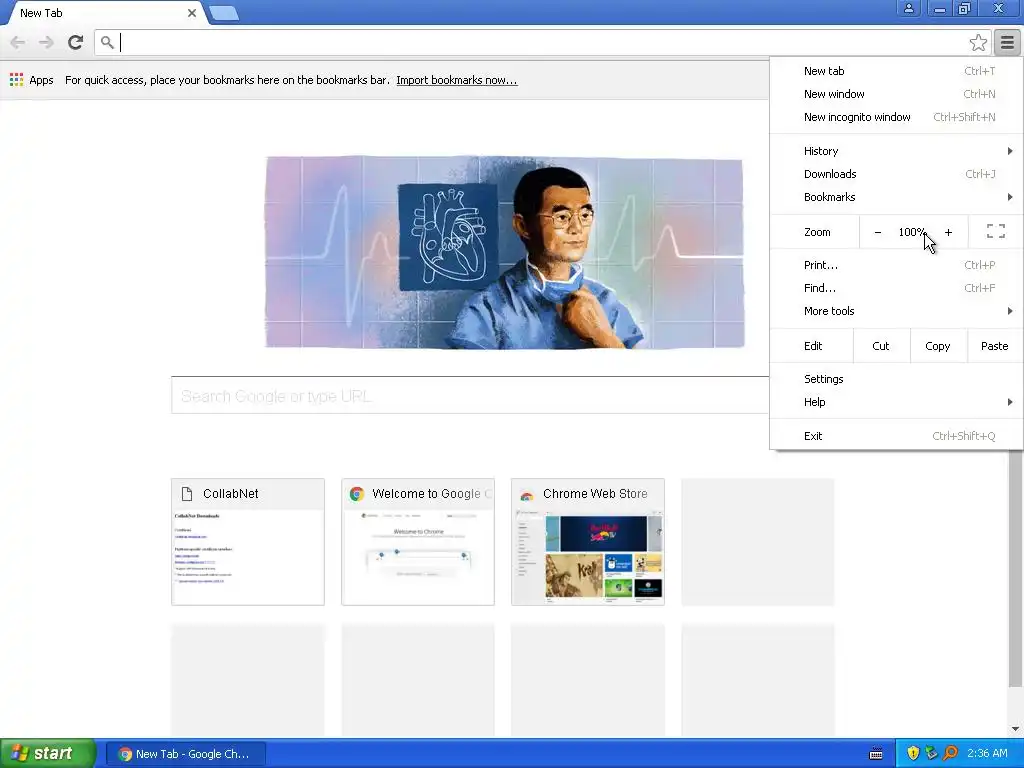
Task: Increase zoom with the plus button
Action: click(x=948, y=232)
